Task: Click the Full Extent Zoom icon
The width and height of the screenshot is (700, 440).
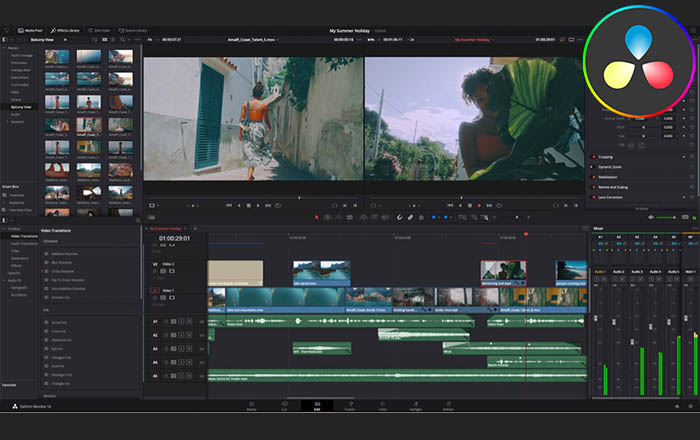Action: [x=462, y=217]
